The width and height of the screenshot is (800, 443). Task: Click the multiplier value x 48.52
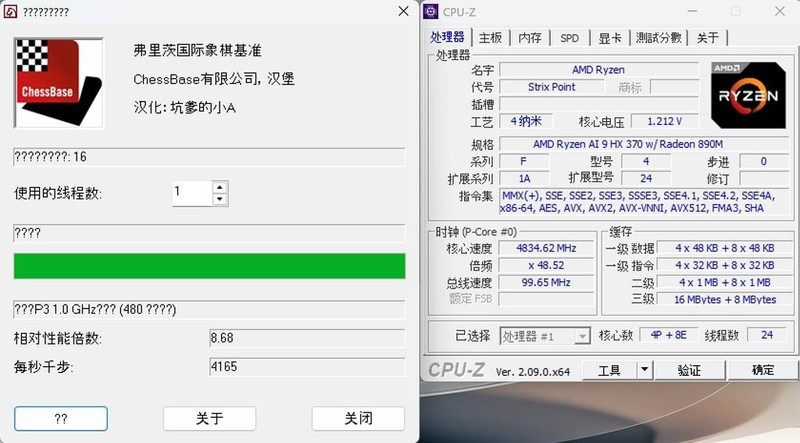[546, 265]
